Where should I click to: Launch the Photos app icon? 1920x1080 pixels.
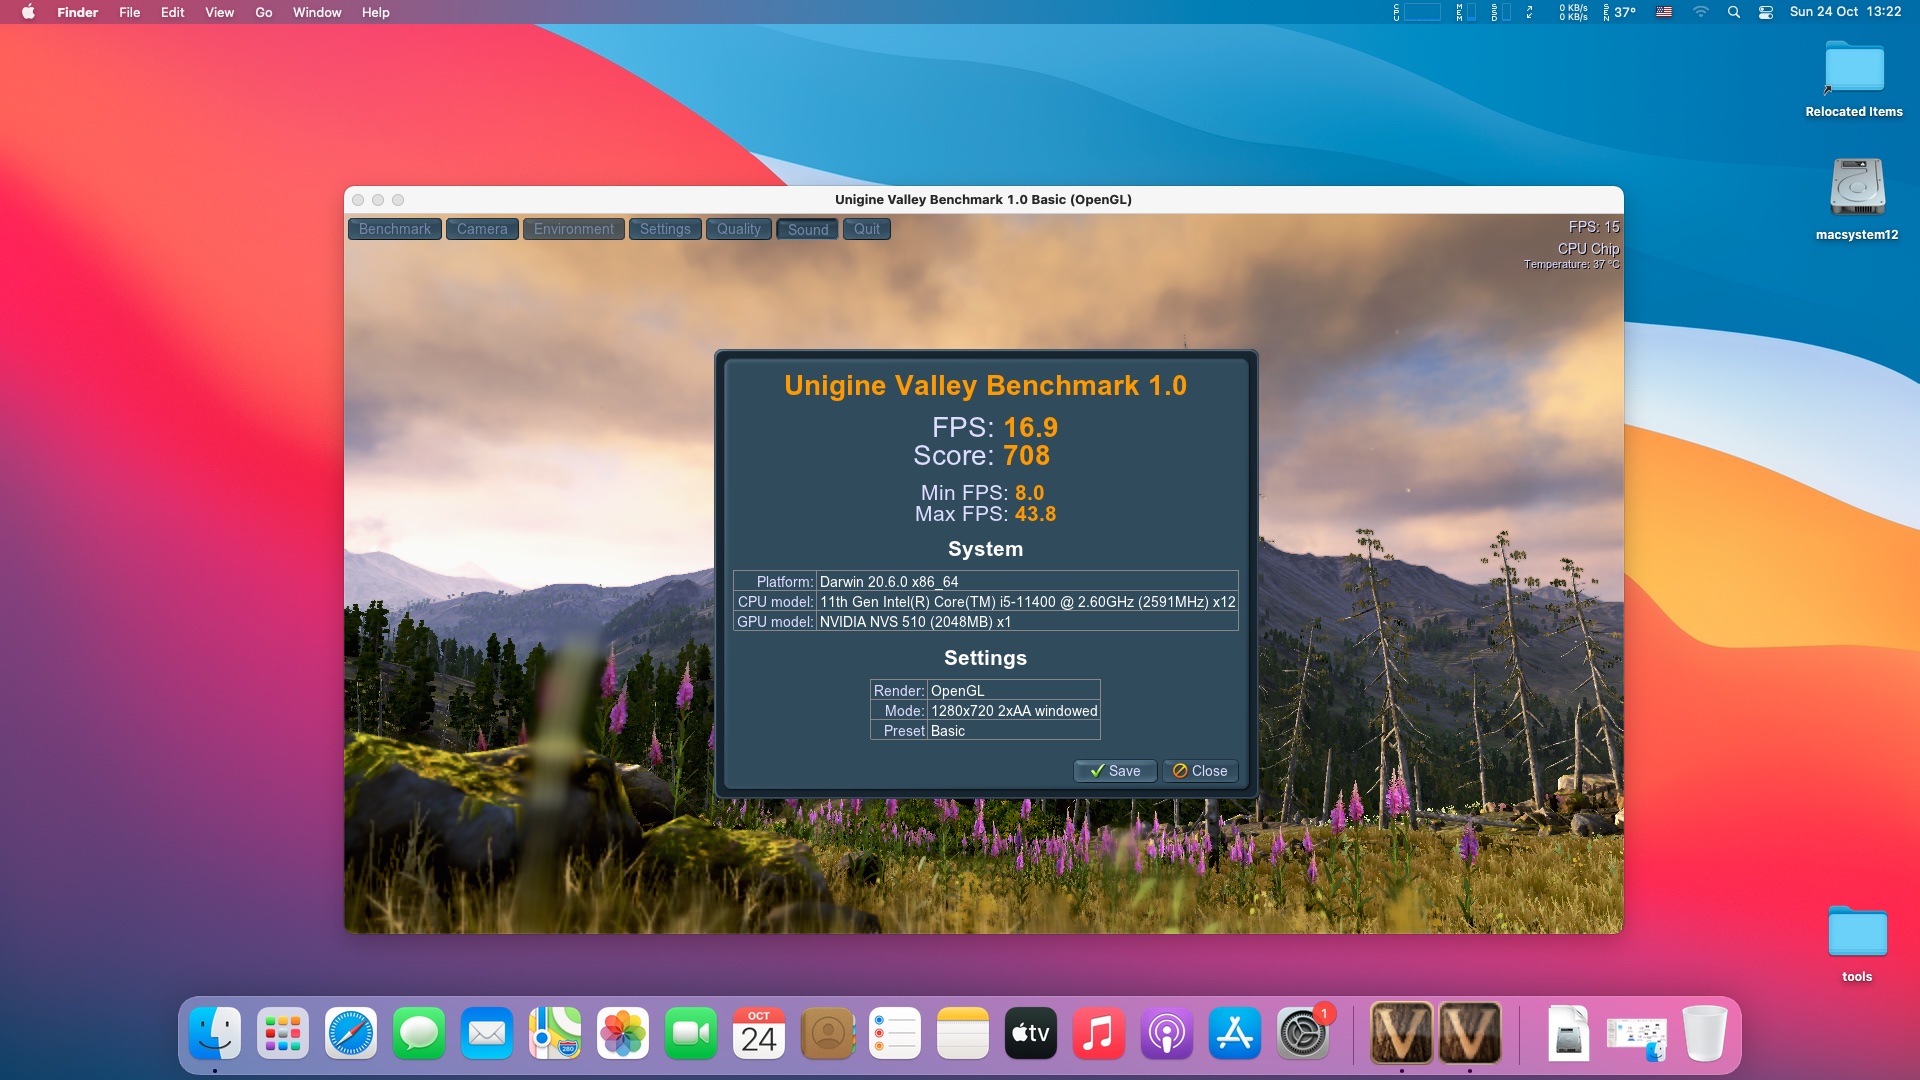623,1034
